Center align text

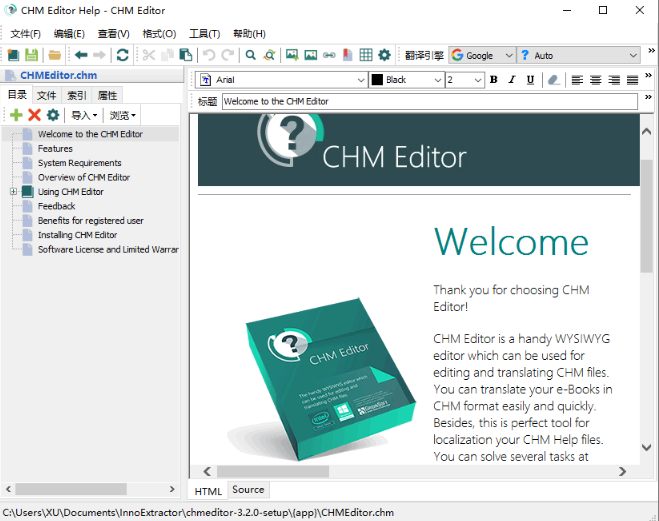596,79
